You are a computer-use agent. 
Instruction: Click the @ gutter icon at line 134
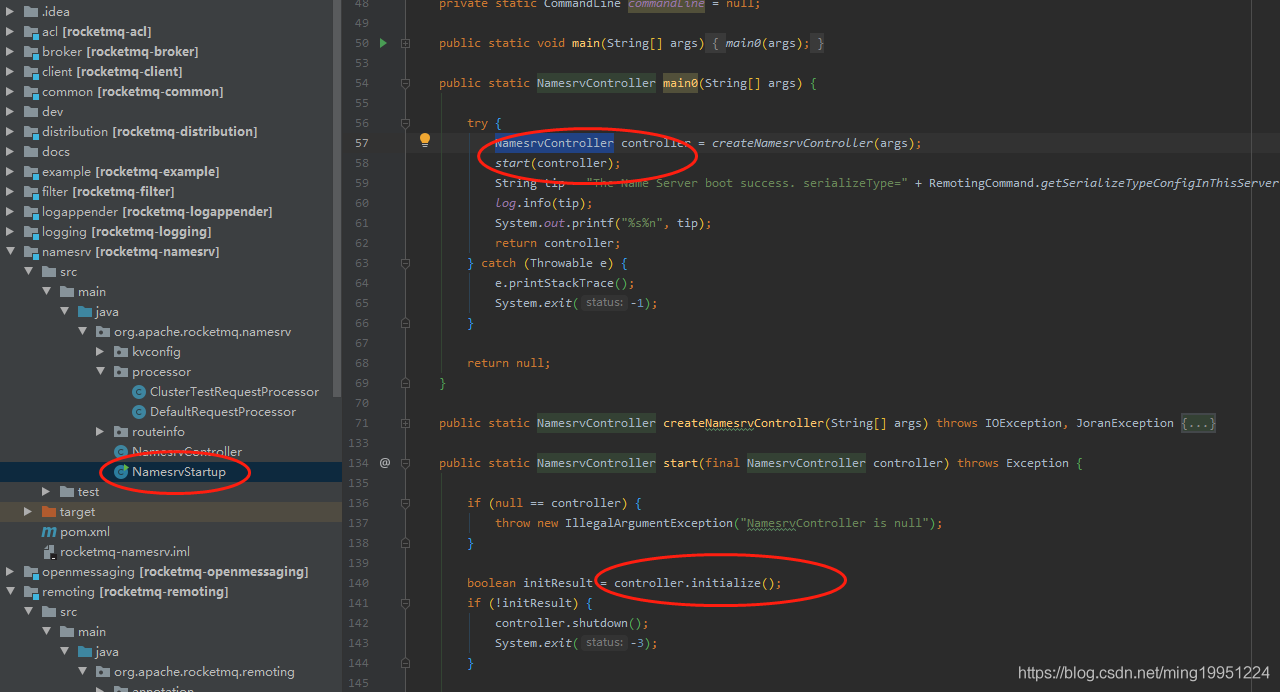[385, 463]
